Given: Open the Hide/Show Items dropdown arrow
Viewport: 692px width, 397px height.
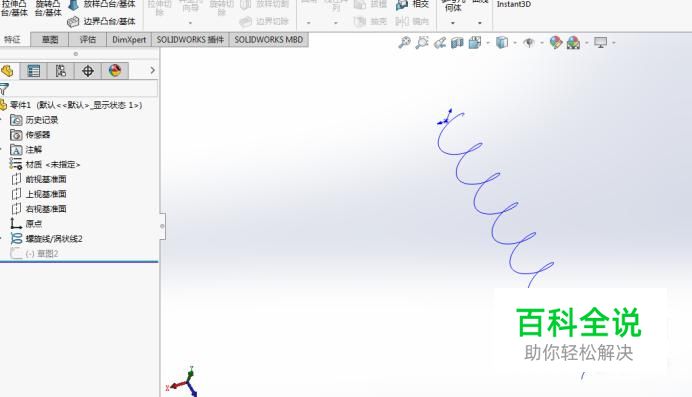Looking at the screenshot, I should click(x=542, y=43).
